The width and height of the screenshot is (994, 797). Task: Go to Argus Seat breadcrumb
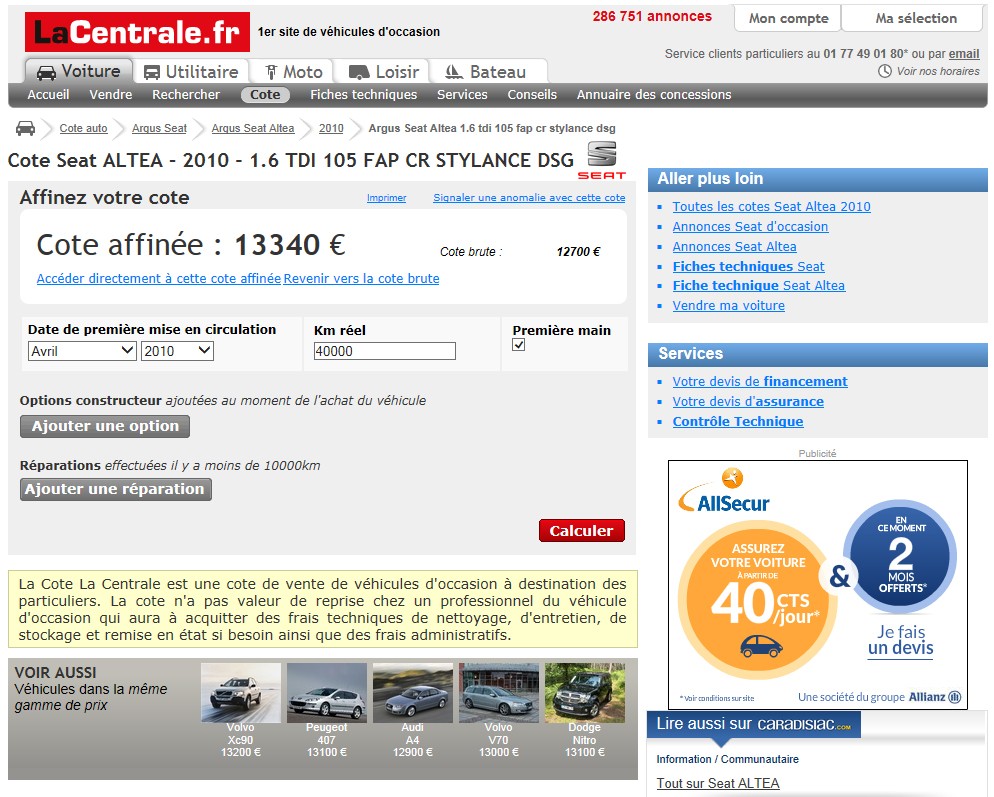coord(159,128)
